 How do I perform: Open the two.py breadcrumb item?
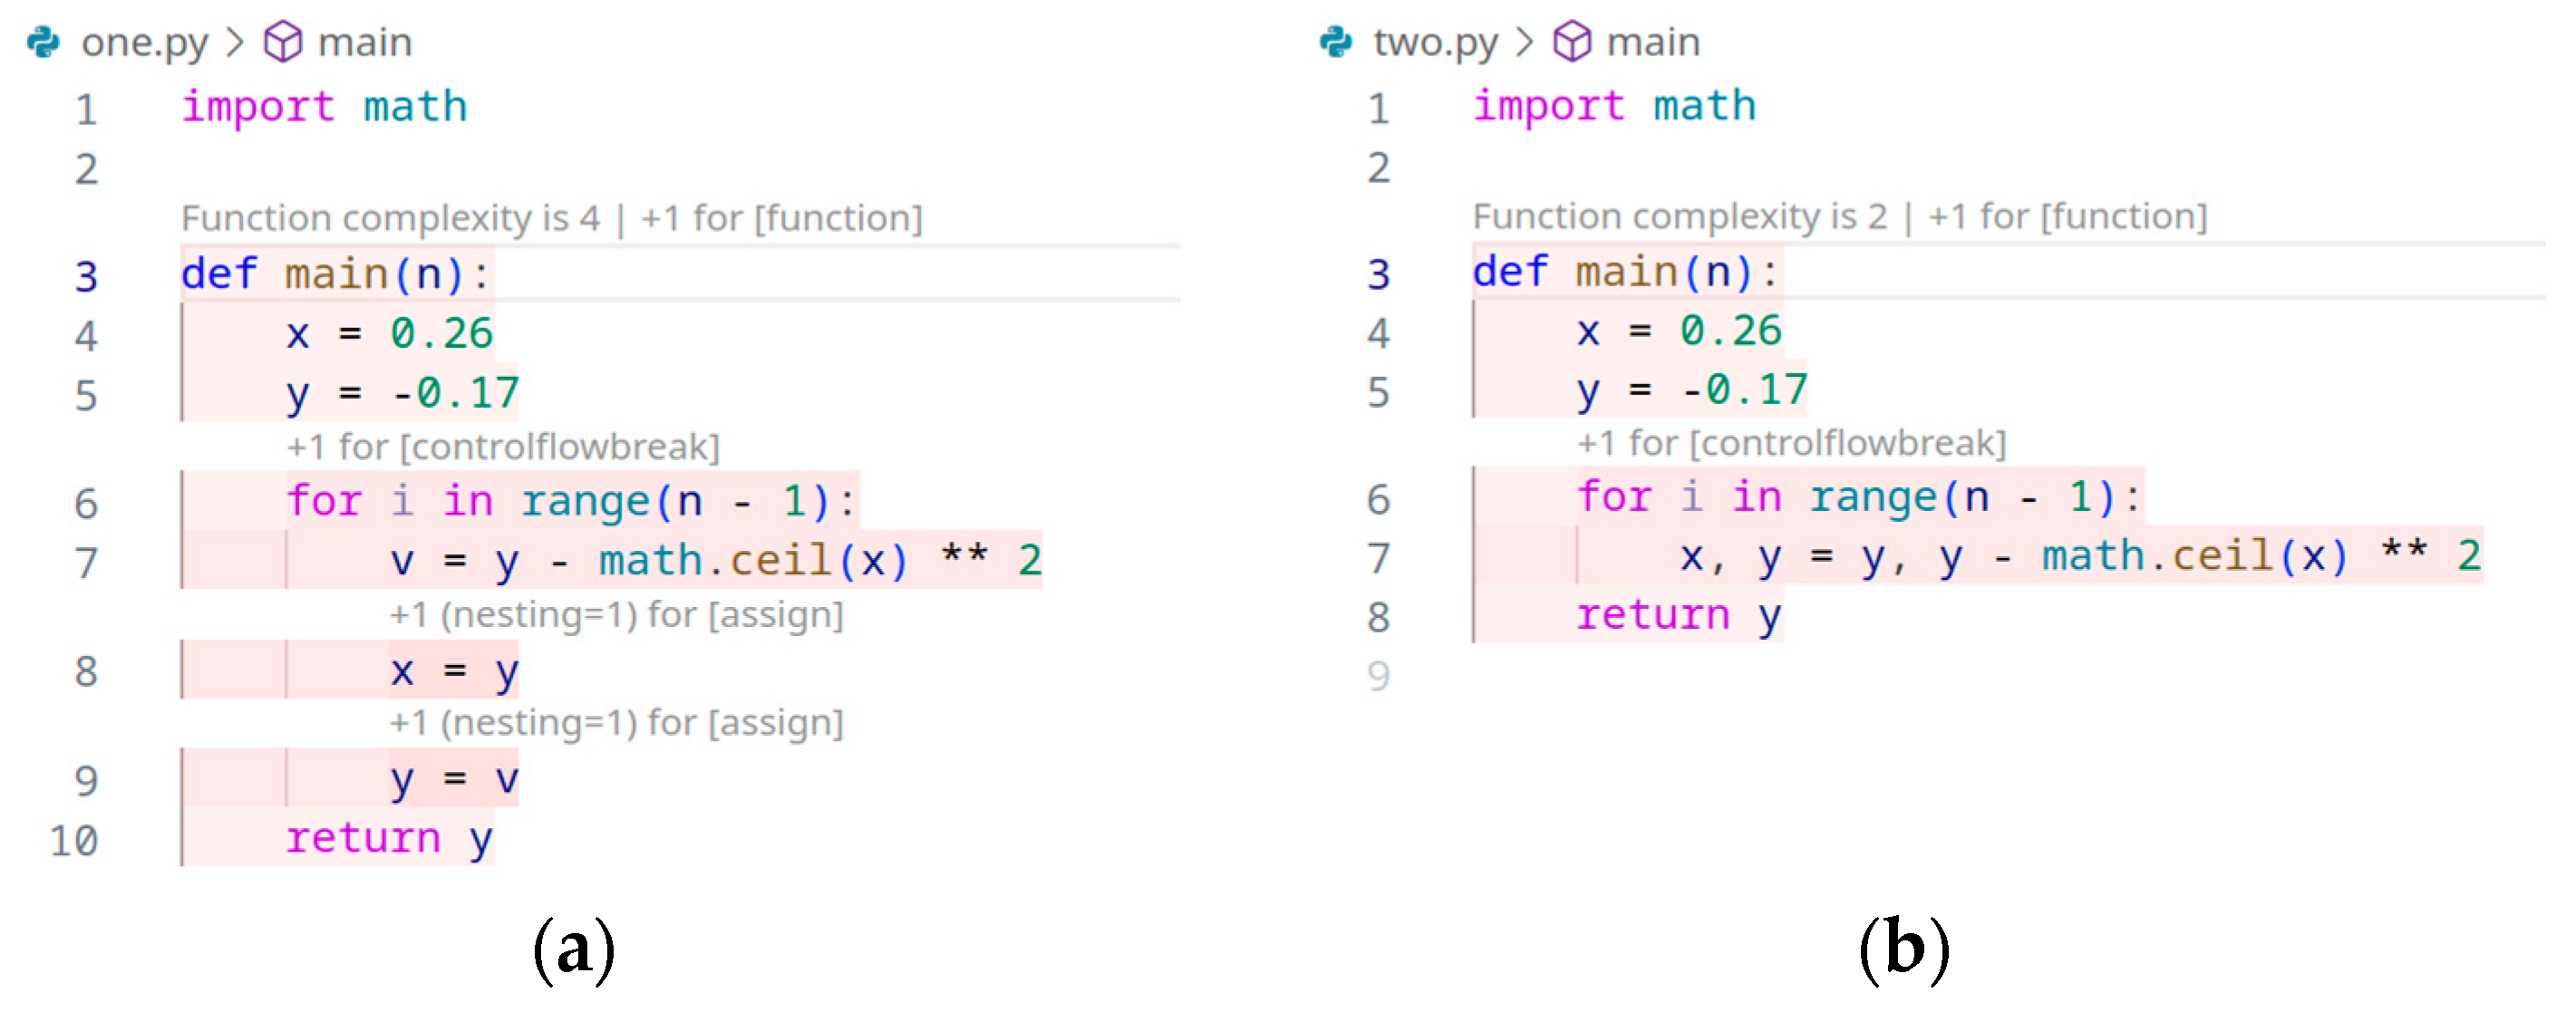coord(1435,42)
